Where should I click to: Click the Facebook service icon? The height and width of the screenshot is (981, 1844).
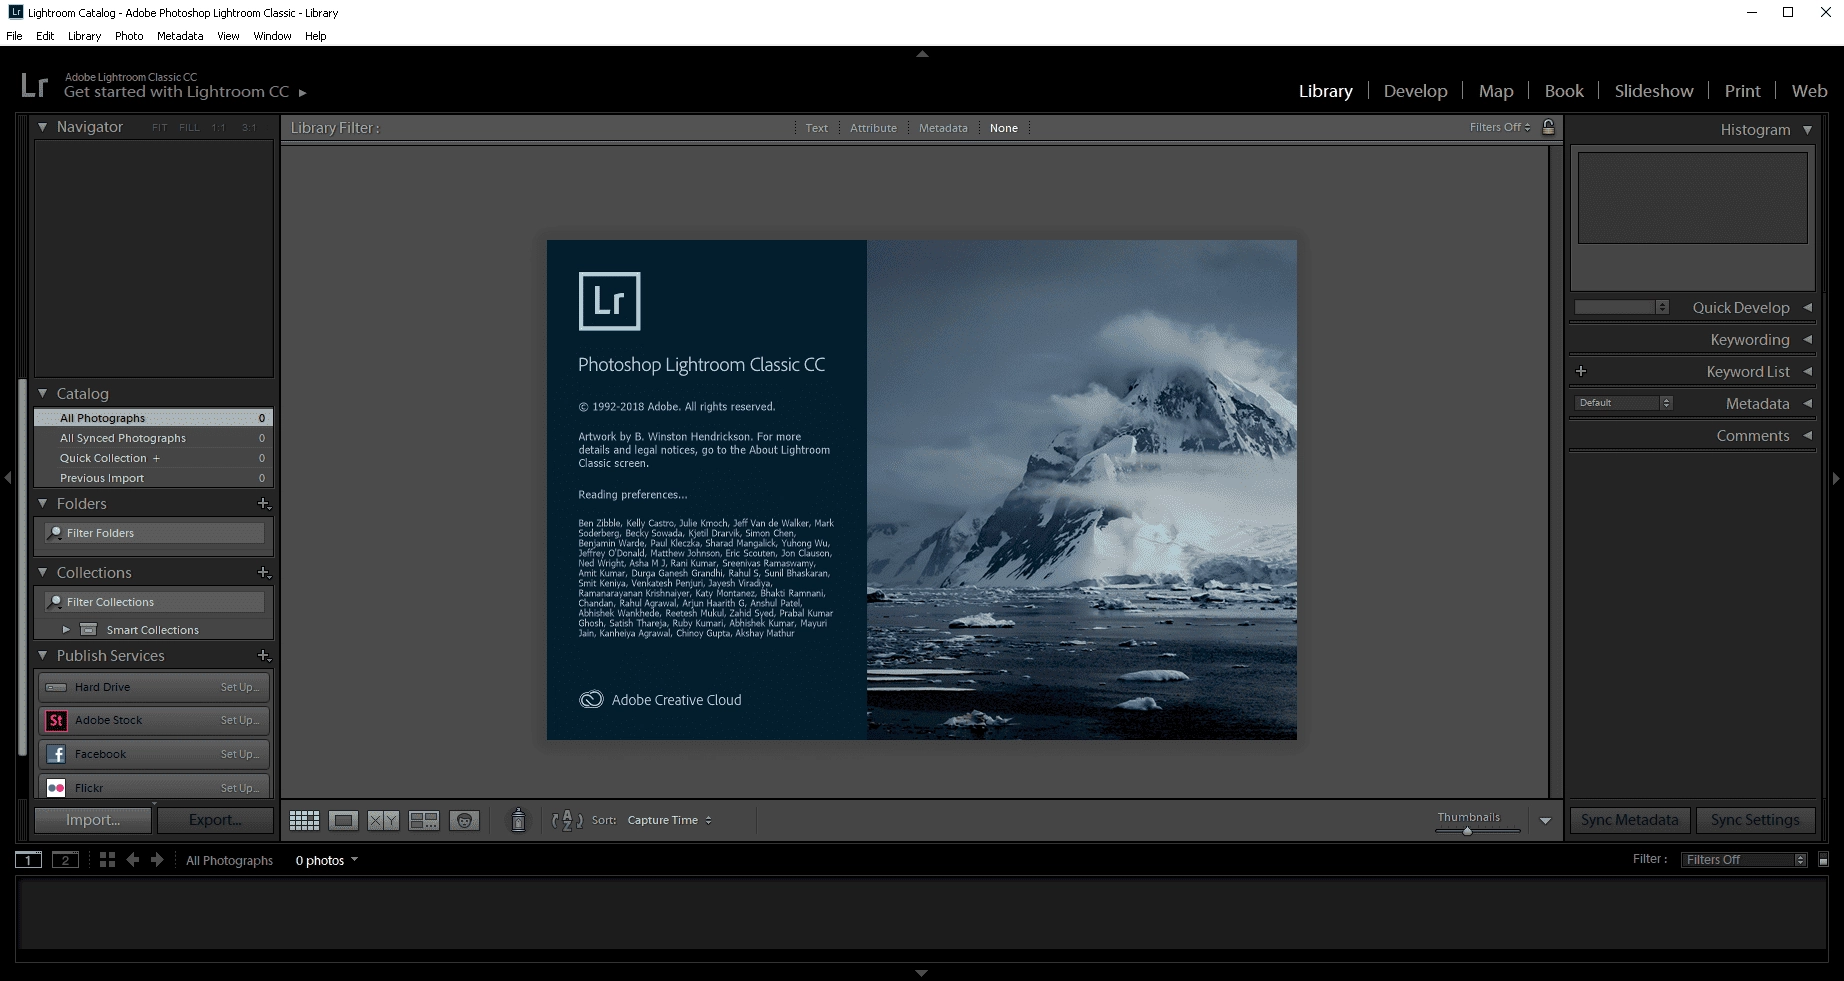tap(56, 754)
